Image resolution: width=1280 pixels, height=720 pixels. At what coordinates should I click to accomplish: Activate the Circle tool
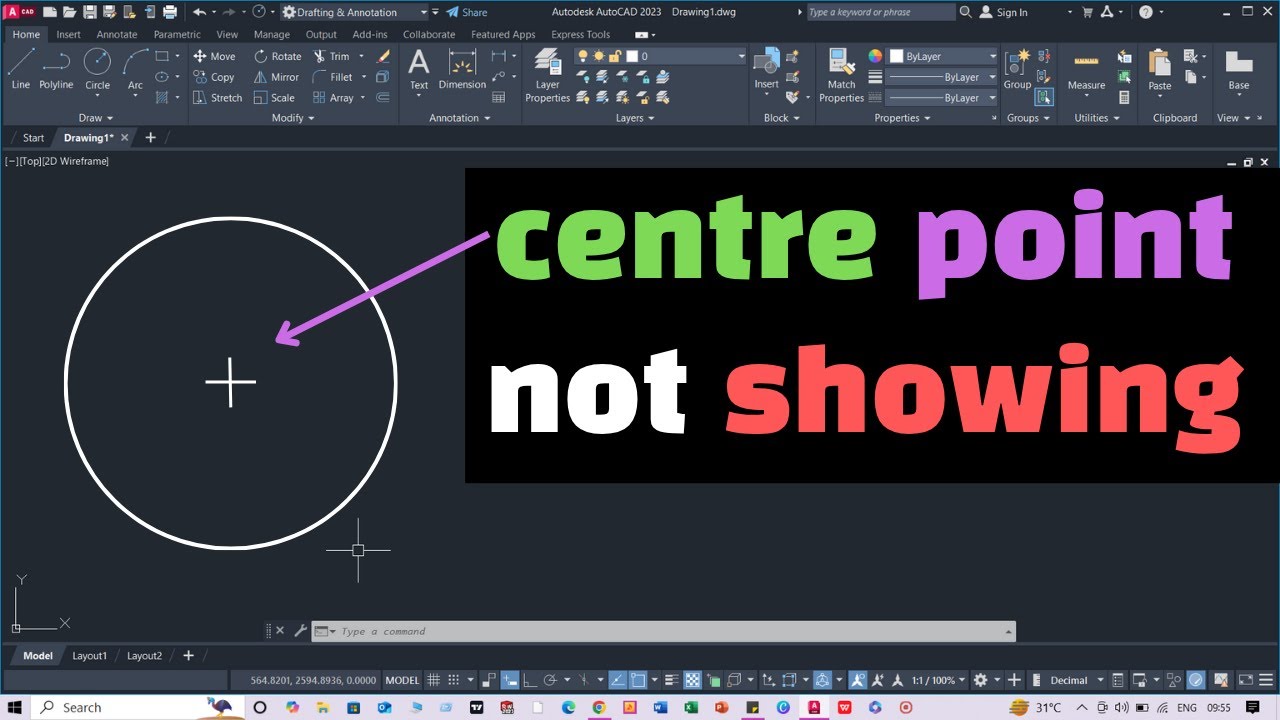97,69
